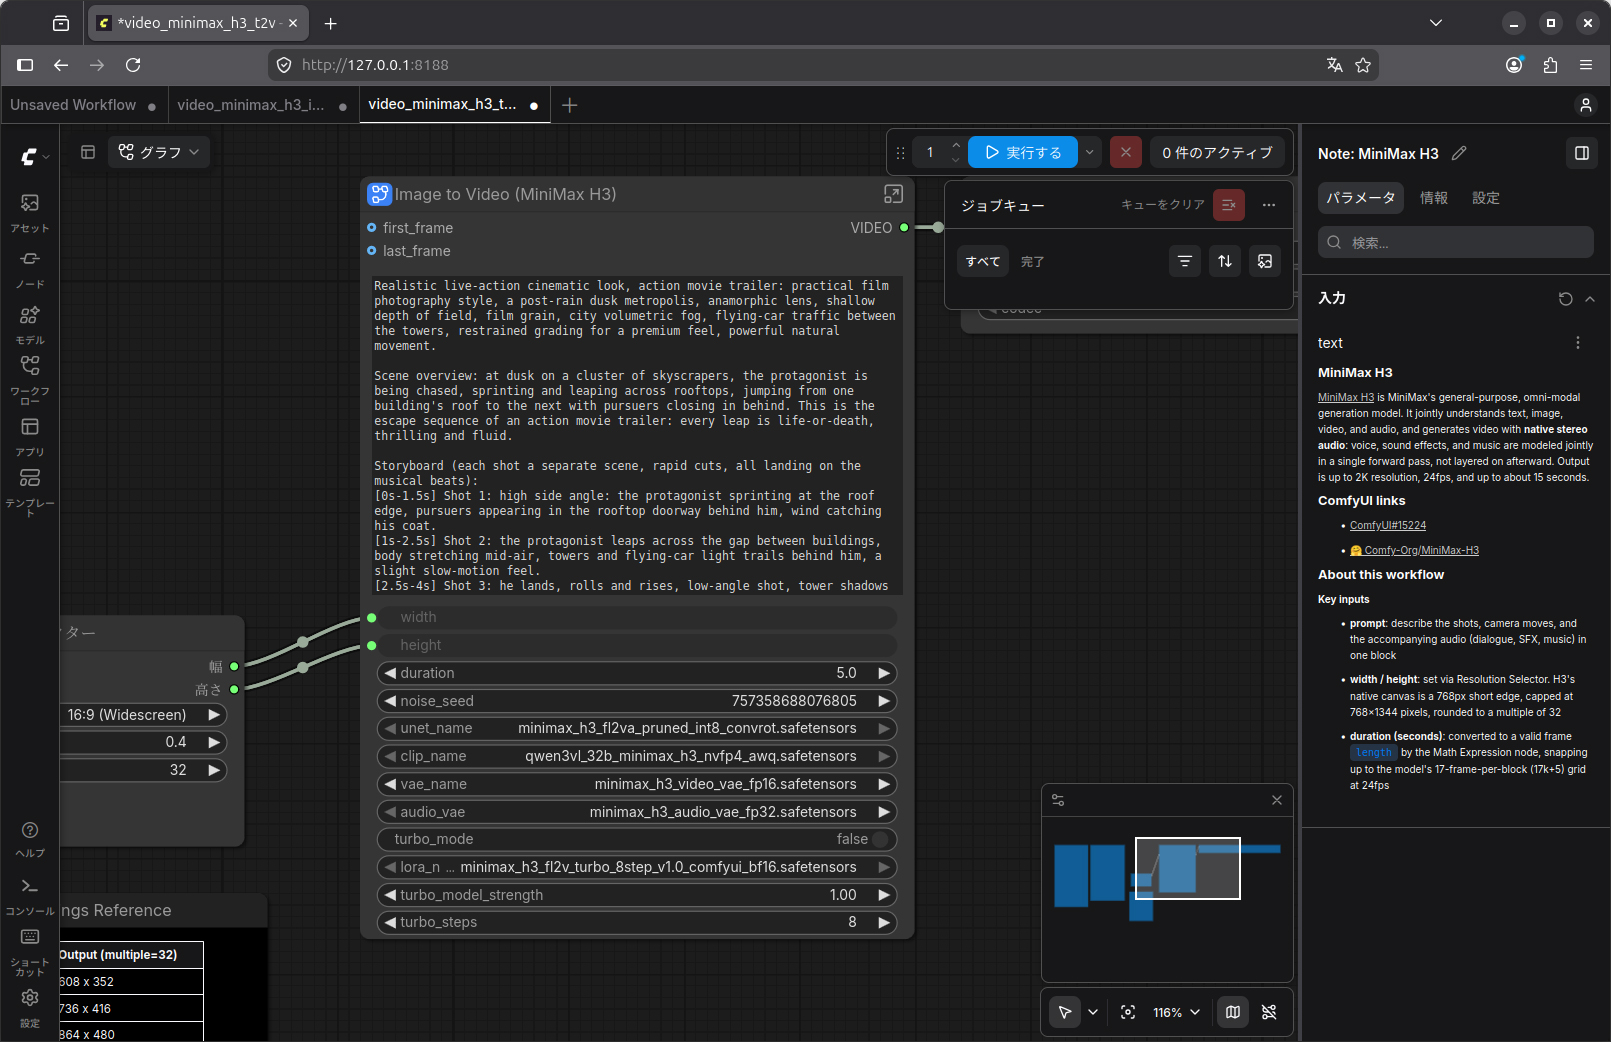Toggle the minimap icon in canvas toolbar
Image resolution: width=1611 pixels, height=1042 pixels.
click(x=1233, y=1012)
